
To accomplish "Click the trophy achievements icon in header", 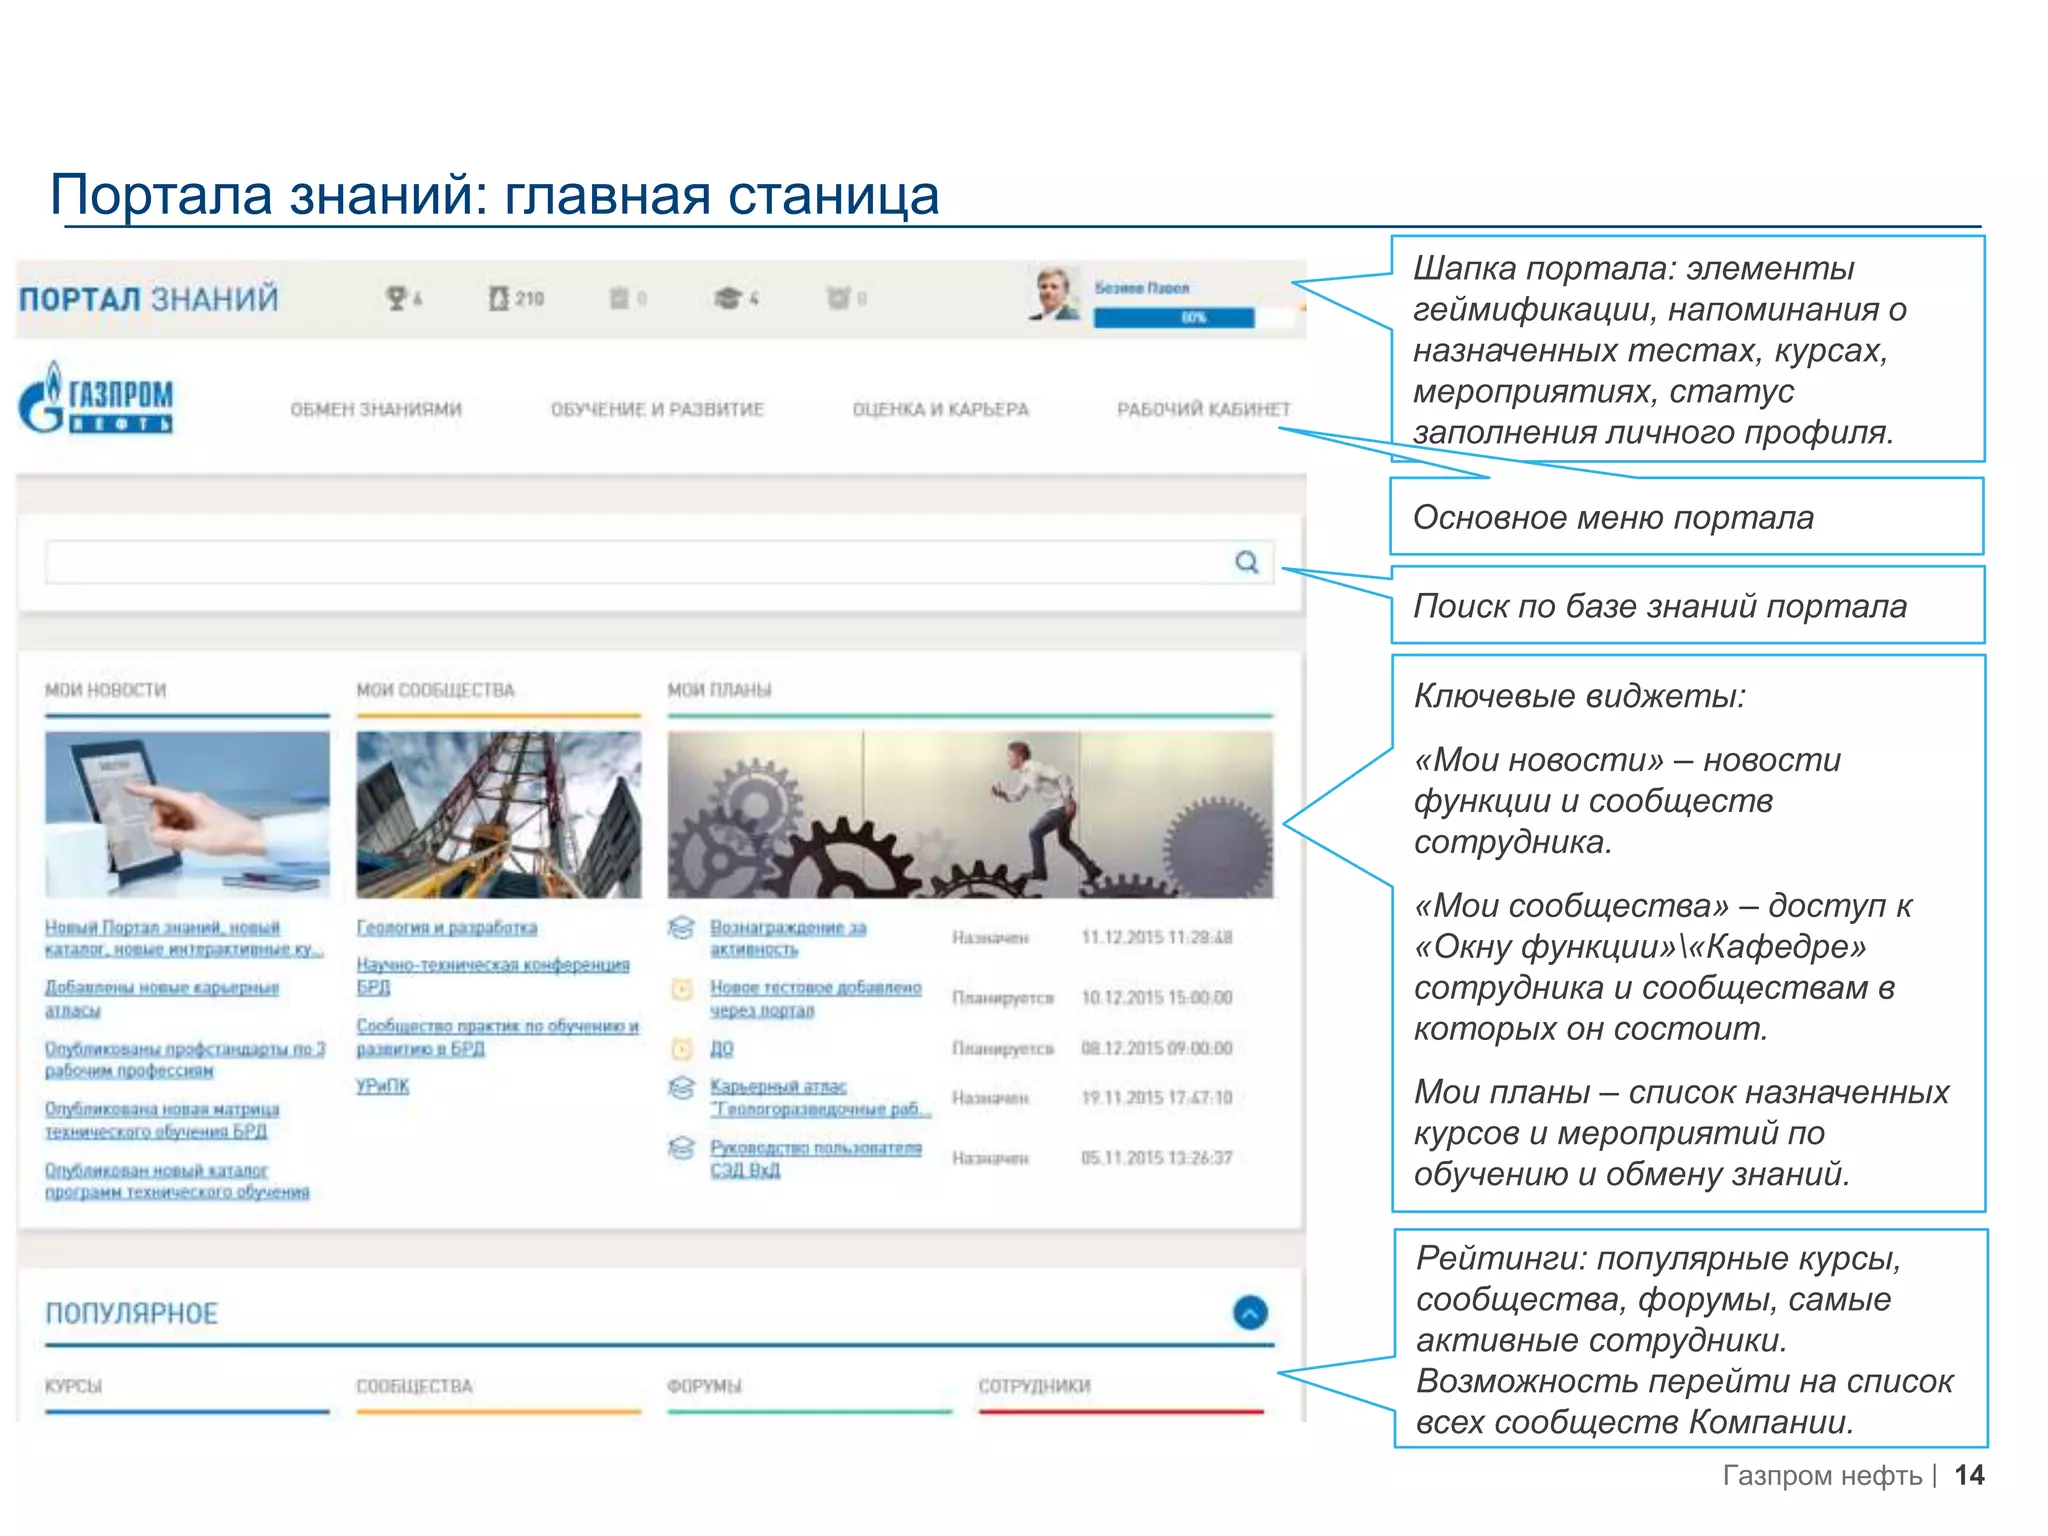I will coord(397,297).
